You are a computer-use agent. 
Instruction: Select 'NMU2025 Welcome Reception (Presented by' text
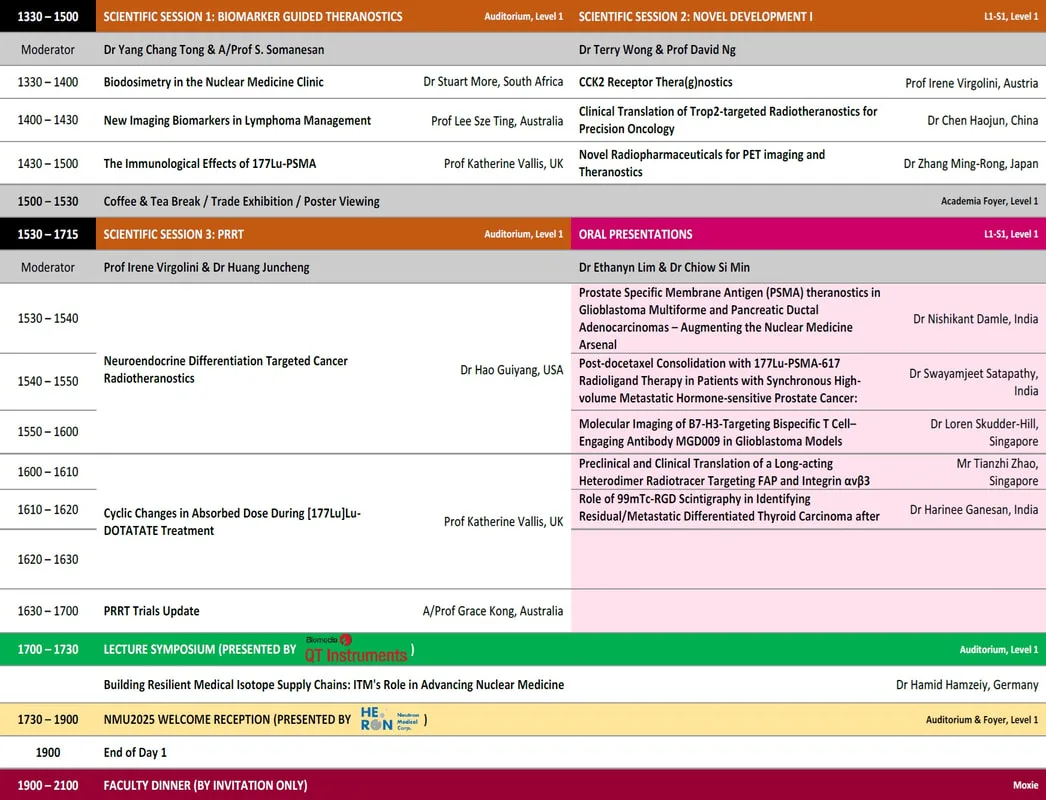(x=227, y=719)
